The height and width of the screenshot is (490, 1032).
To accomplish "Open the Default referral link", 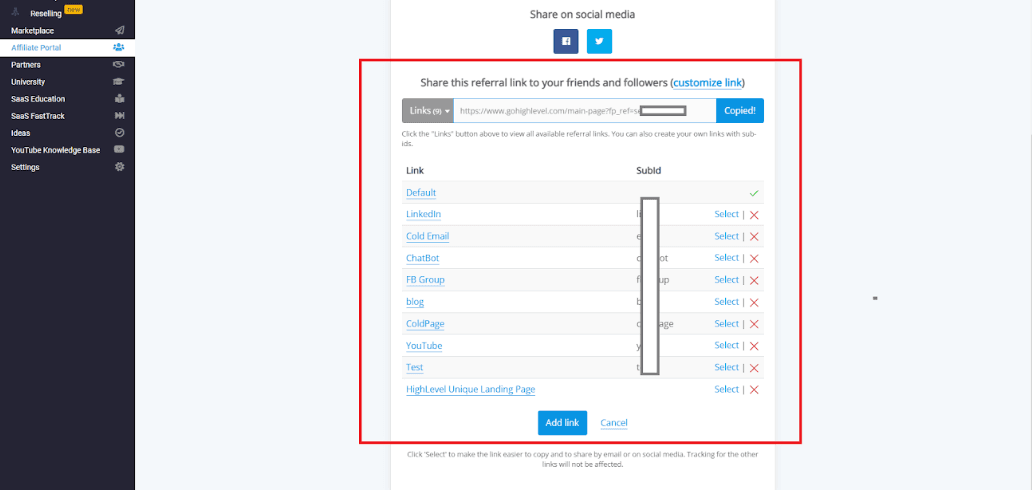I will 421,193.
